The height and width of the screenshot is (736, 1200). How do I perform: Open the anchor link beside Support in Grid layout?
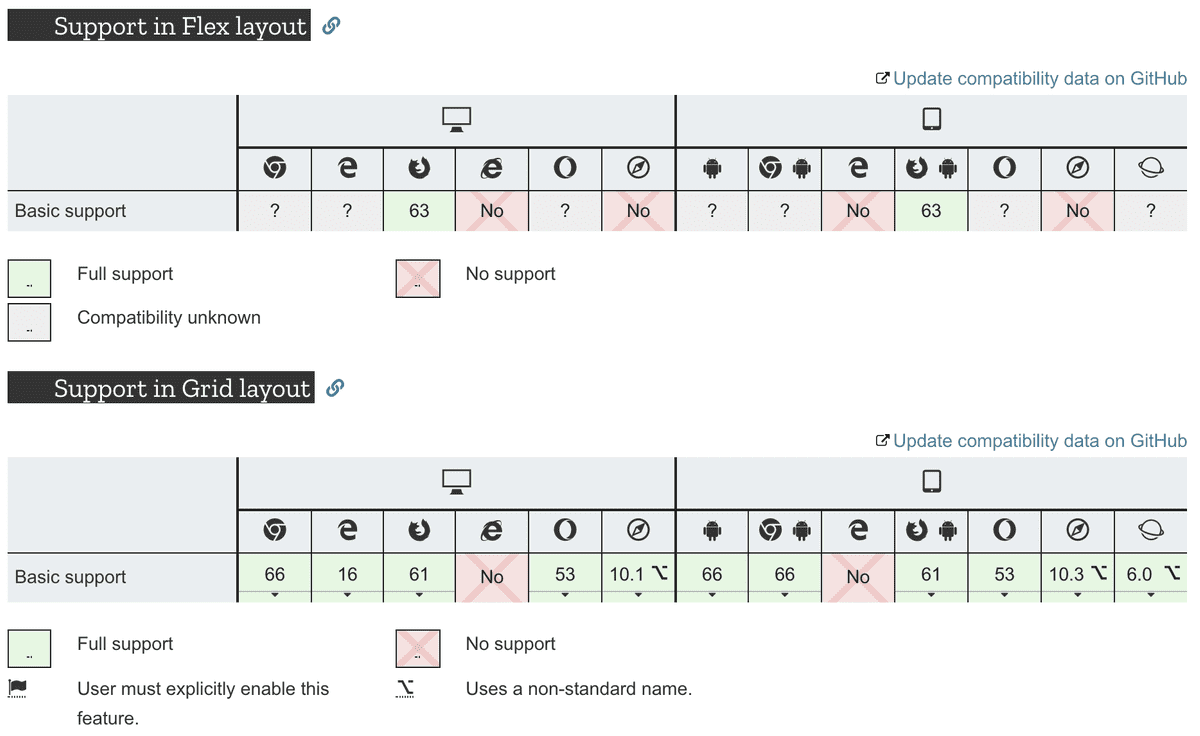pos(336,388)
